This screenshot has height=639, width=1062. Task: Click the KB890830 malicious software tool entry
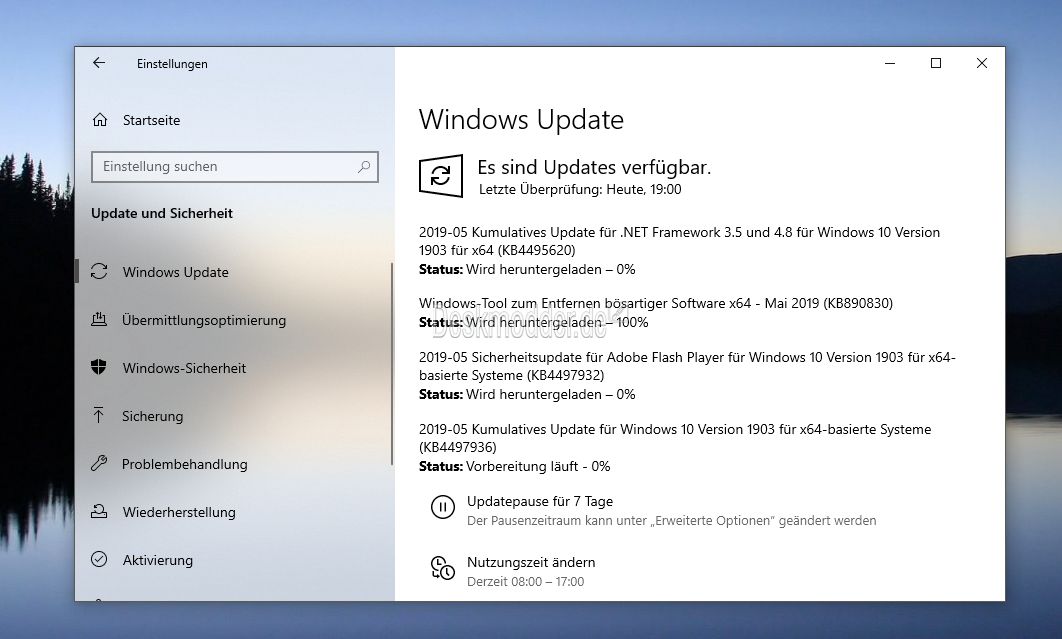656,312
